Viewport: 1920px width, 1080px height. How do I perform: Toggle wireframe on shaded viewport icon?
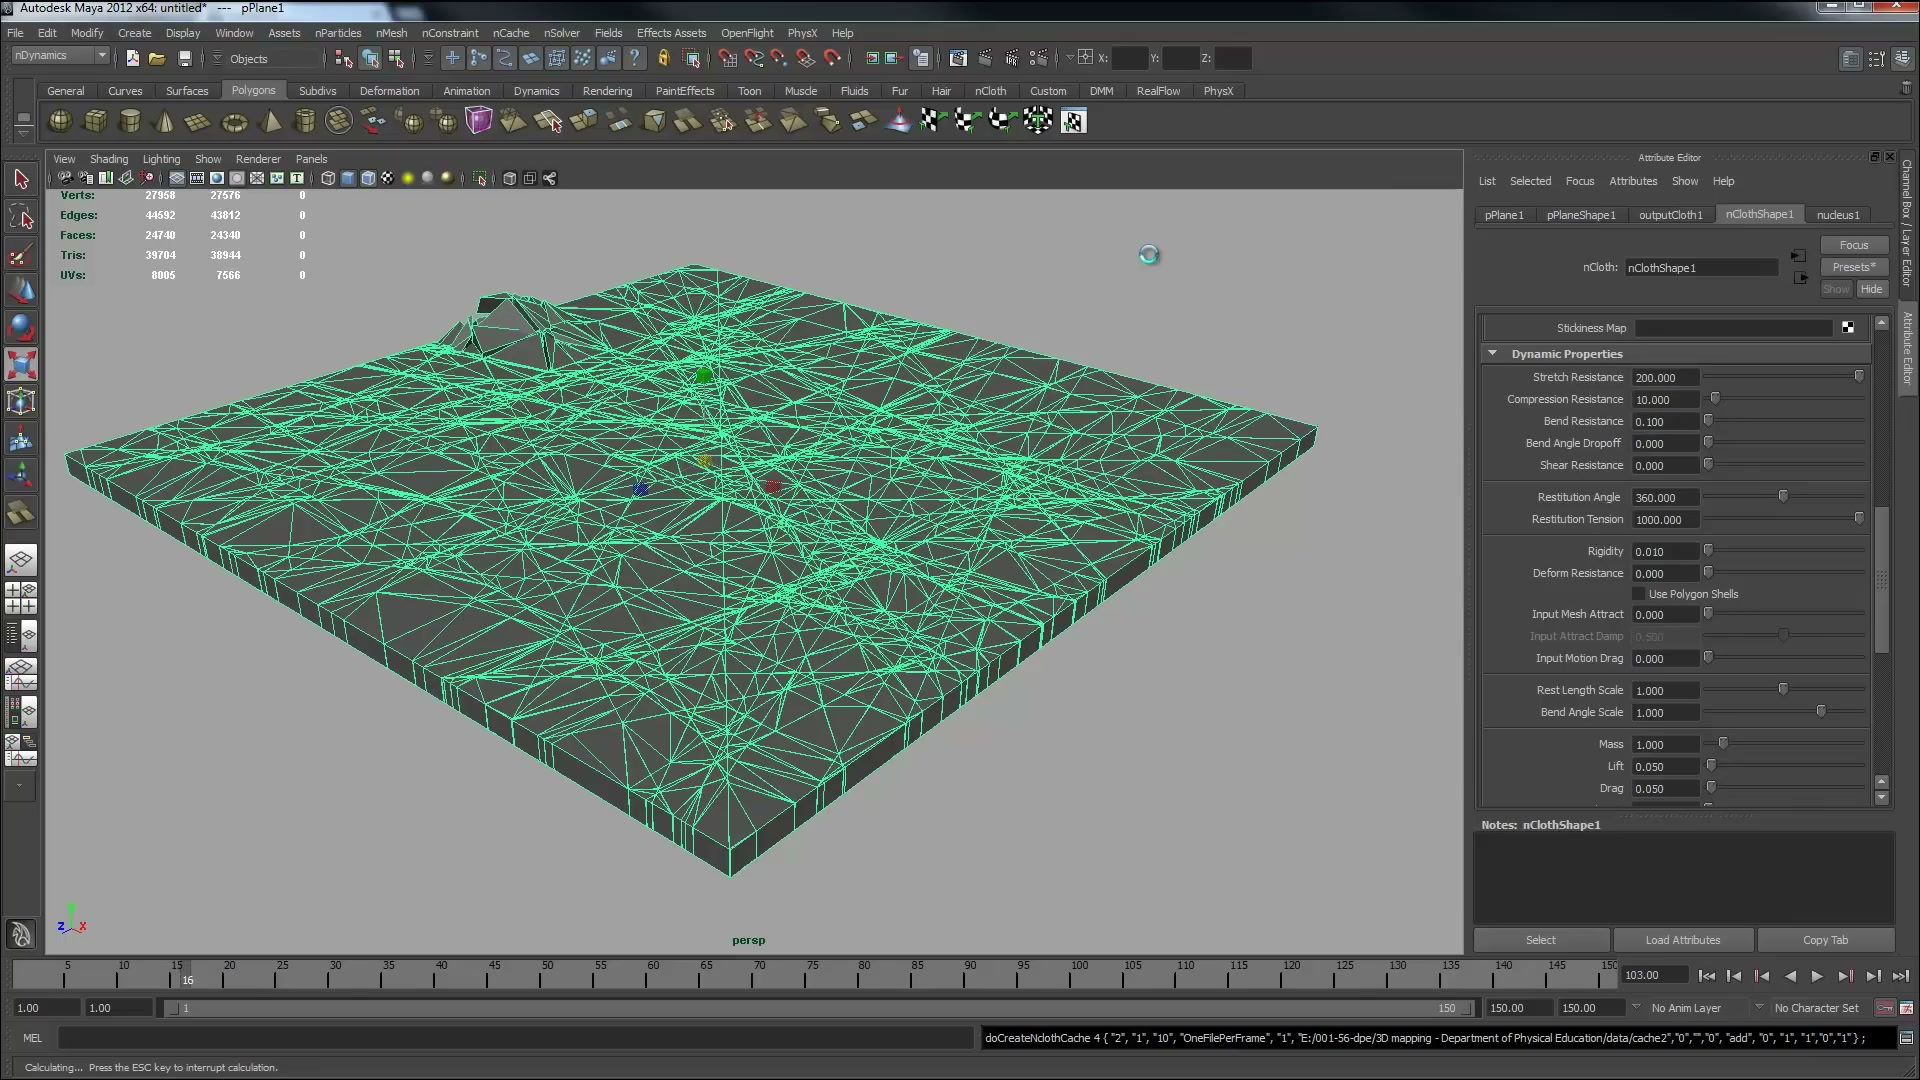pos(368,178)
